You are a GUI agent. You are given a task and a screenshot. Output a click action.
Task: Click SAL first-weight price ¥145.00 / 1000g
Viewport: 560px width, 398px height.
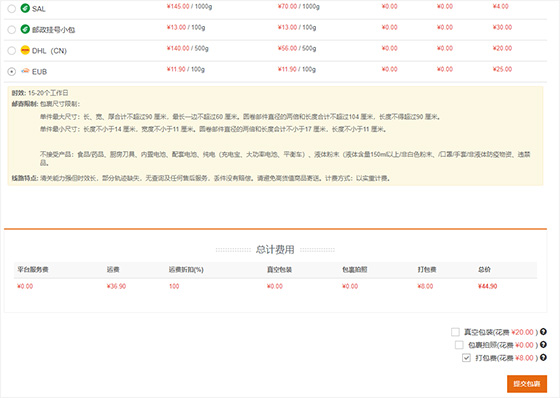(x=189, y=6)
